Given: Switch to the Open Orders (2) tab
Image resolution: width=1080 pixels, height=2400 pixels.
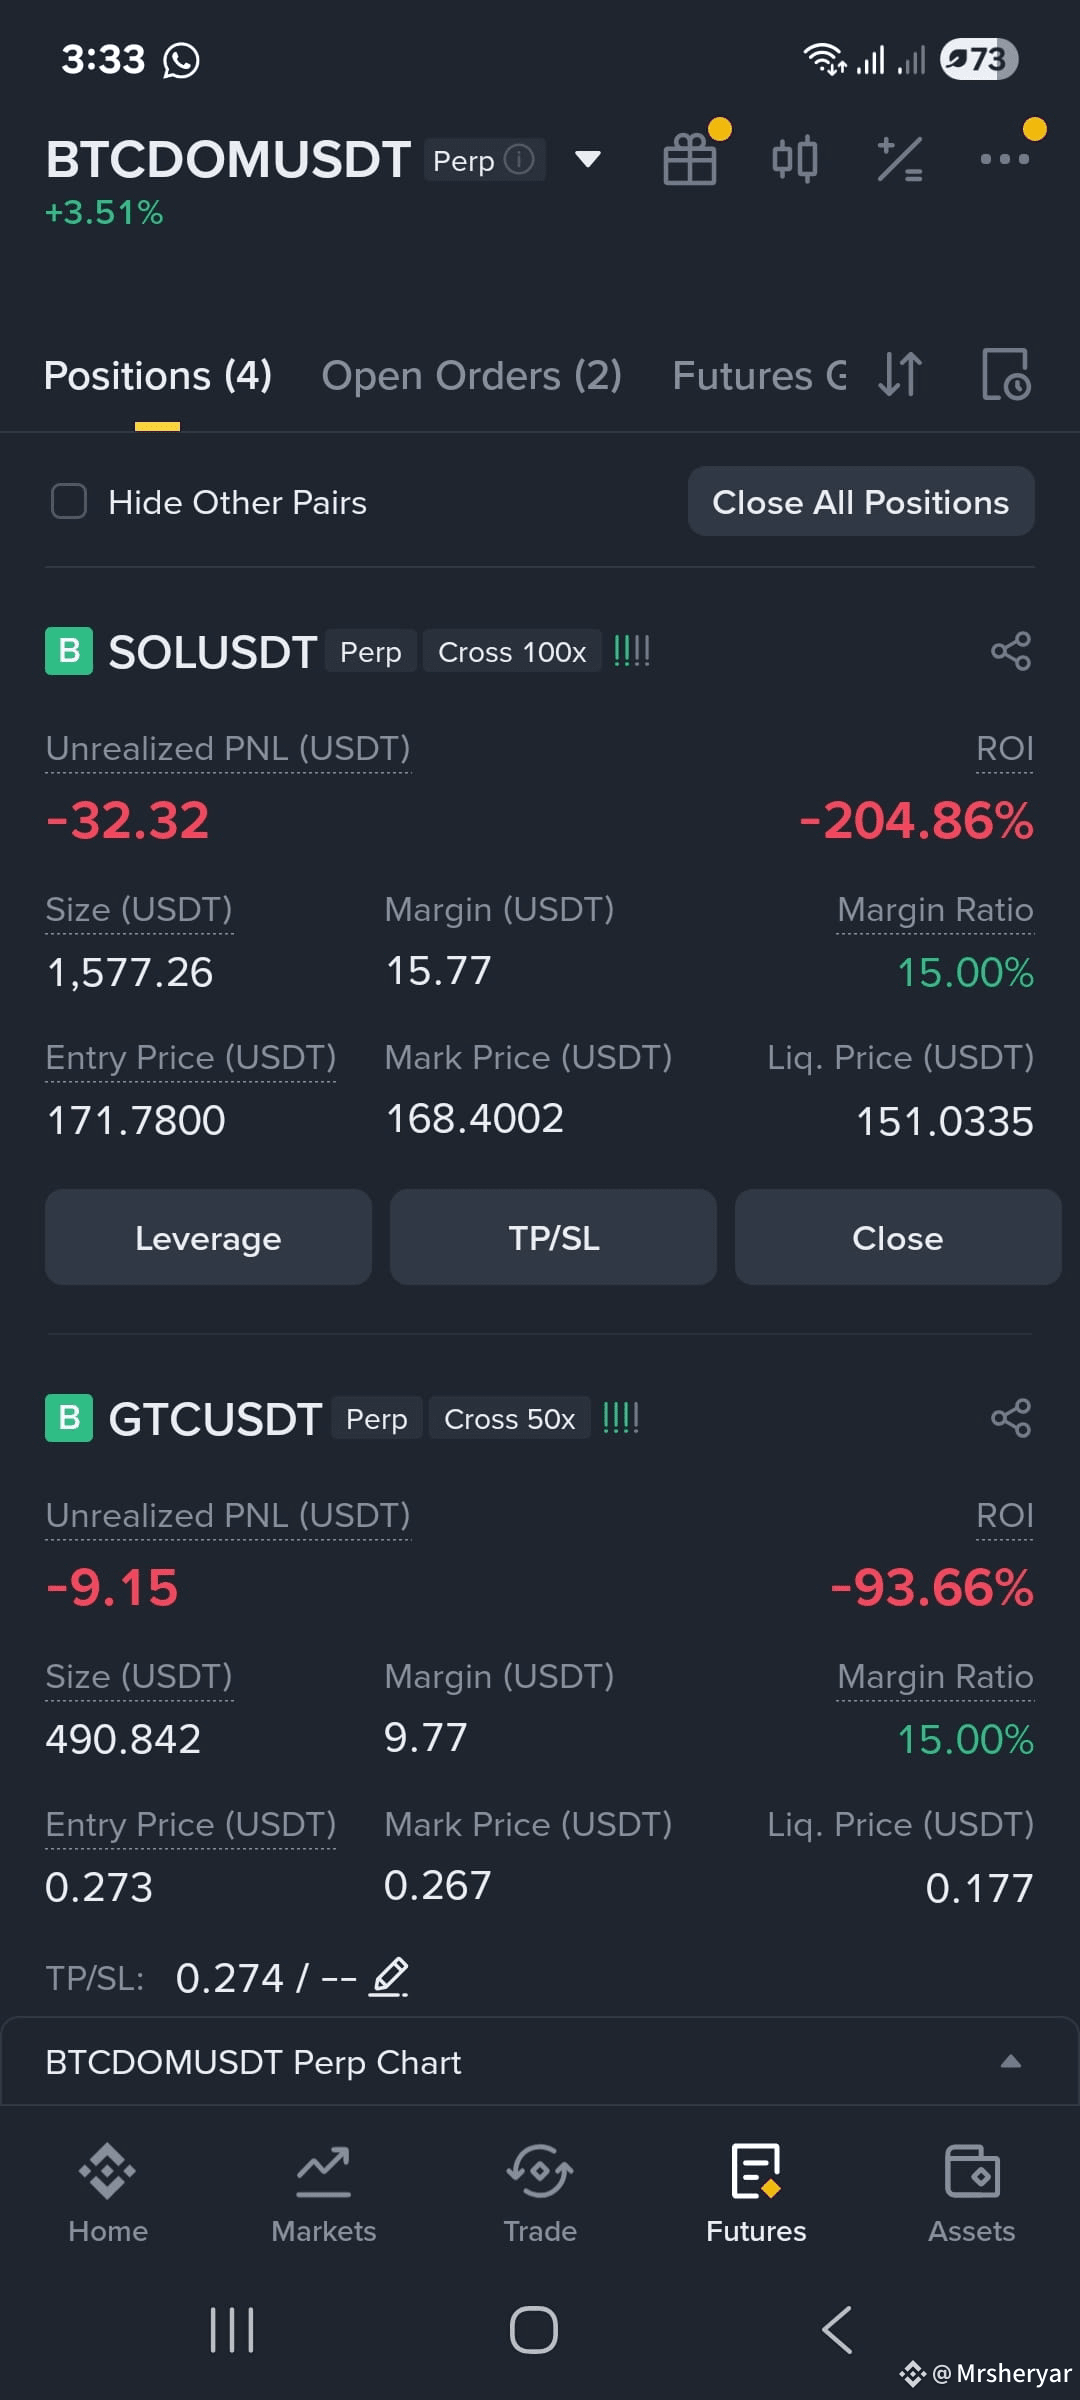Looking at the screenshot, I should click(x=471, y=376).
